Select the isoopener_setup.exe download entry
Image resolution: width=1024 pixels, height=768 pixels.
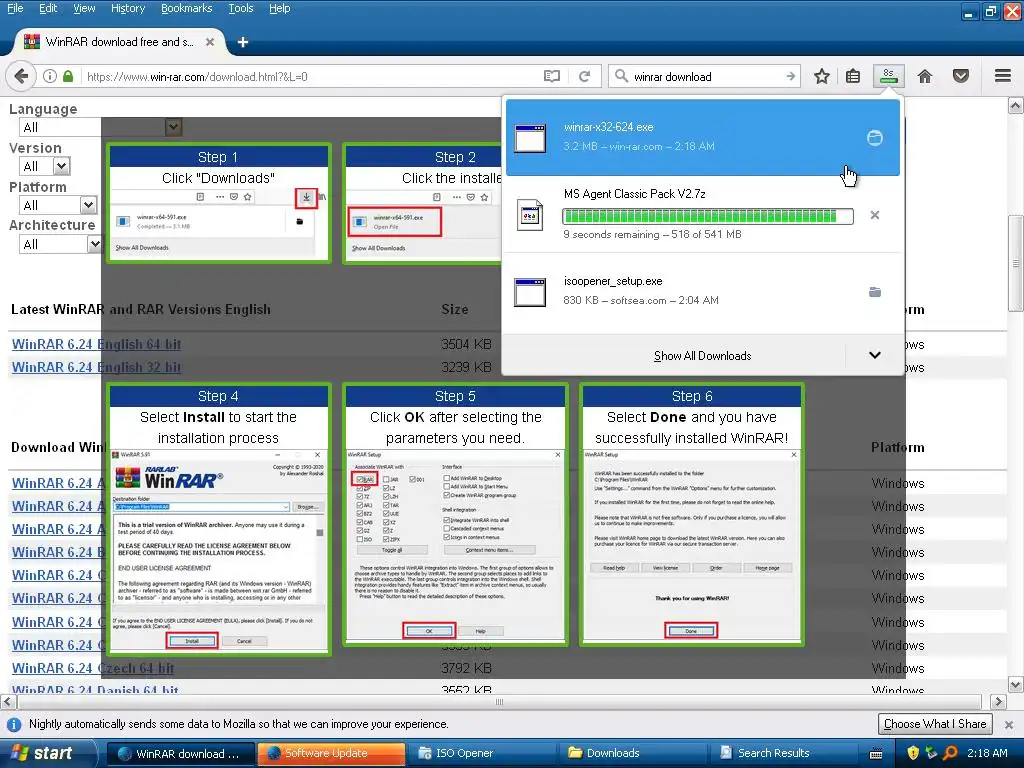click(x=703, y=292)
